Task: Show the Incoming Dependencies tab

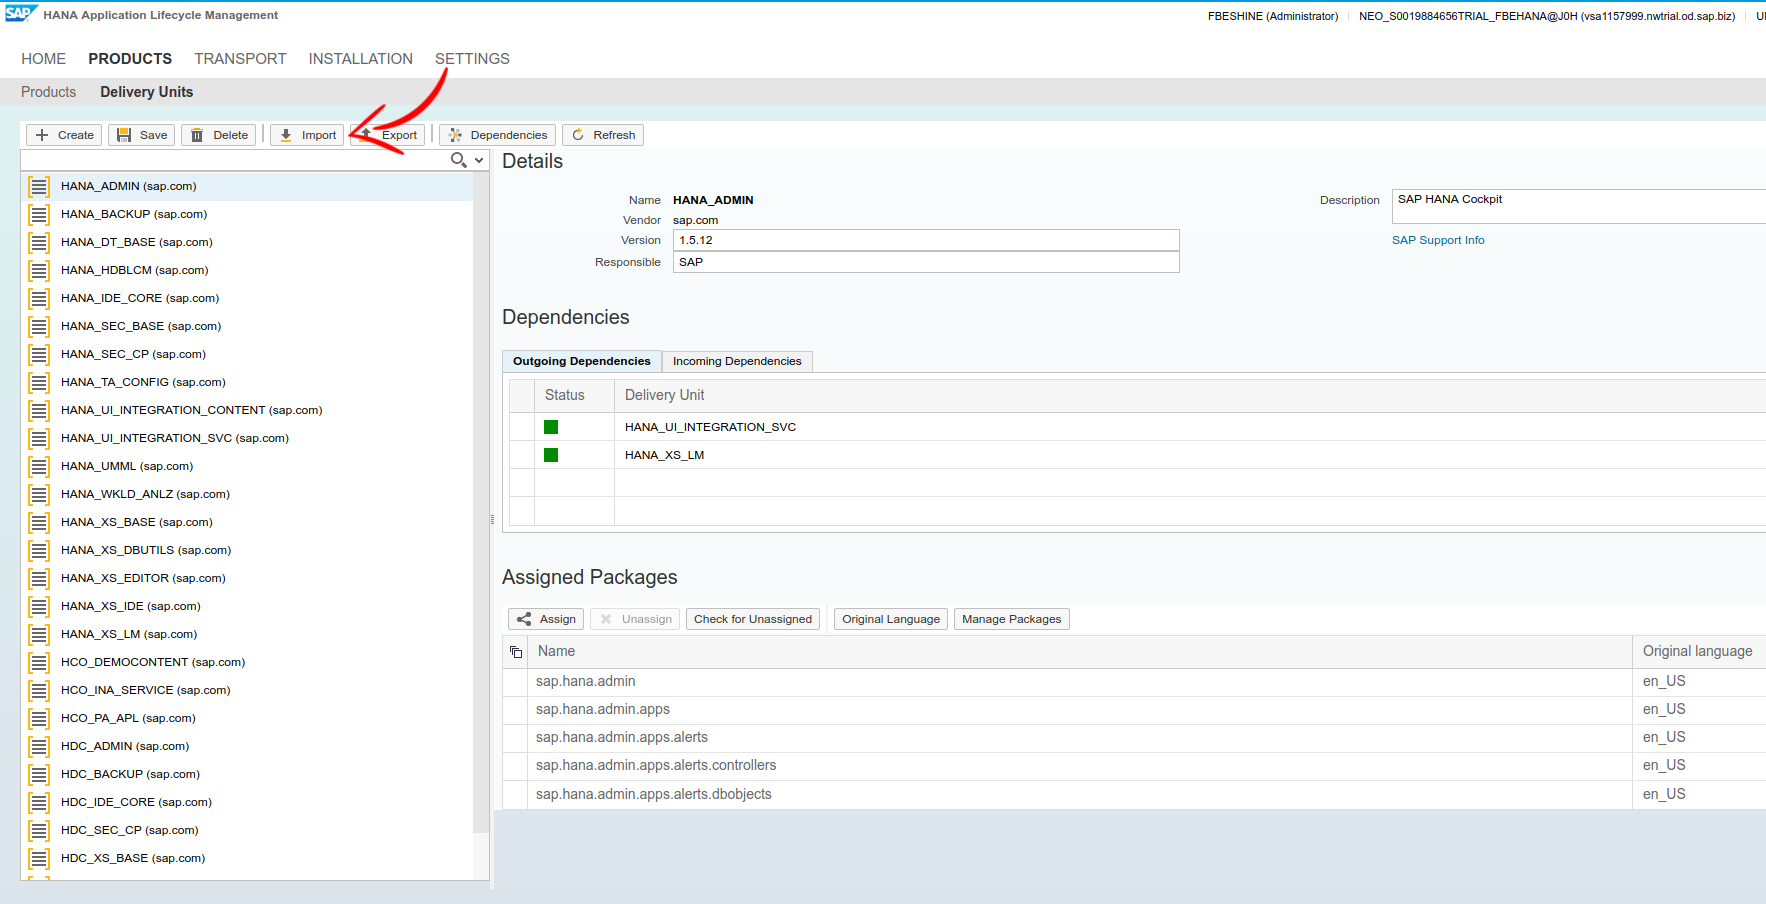Action: pyautogui.click(x=737, y=361)
